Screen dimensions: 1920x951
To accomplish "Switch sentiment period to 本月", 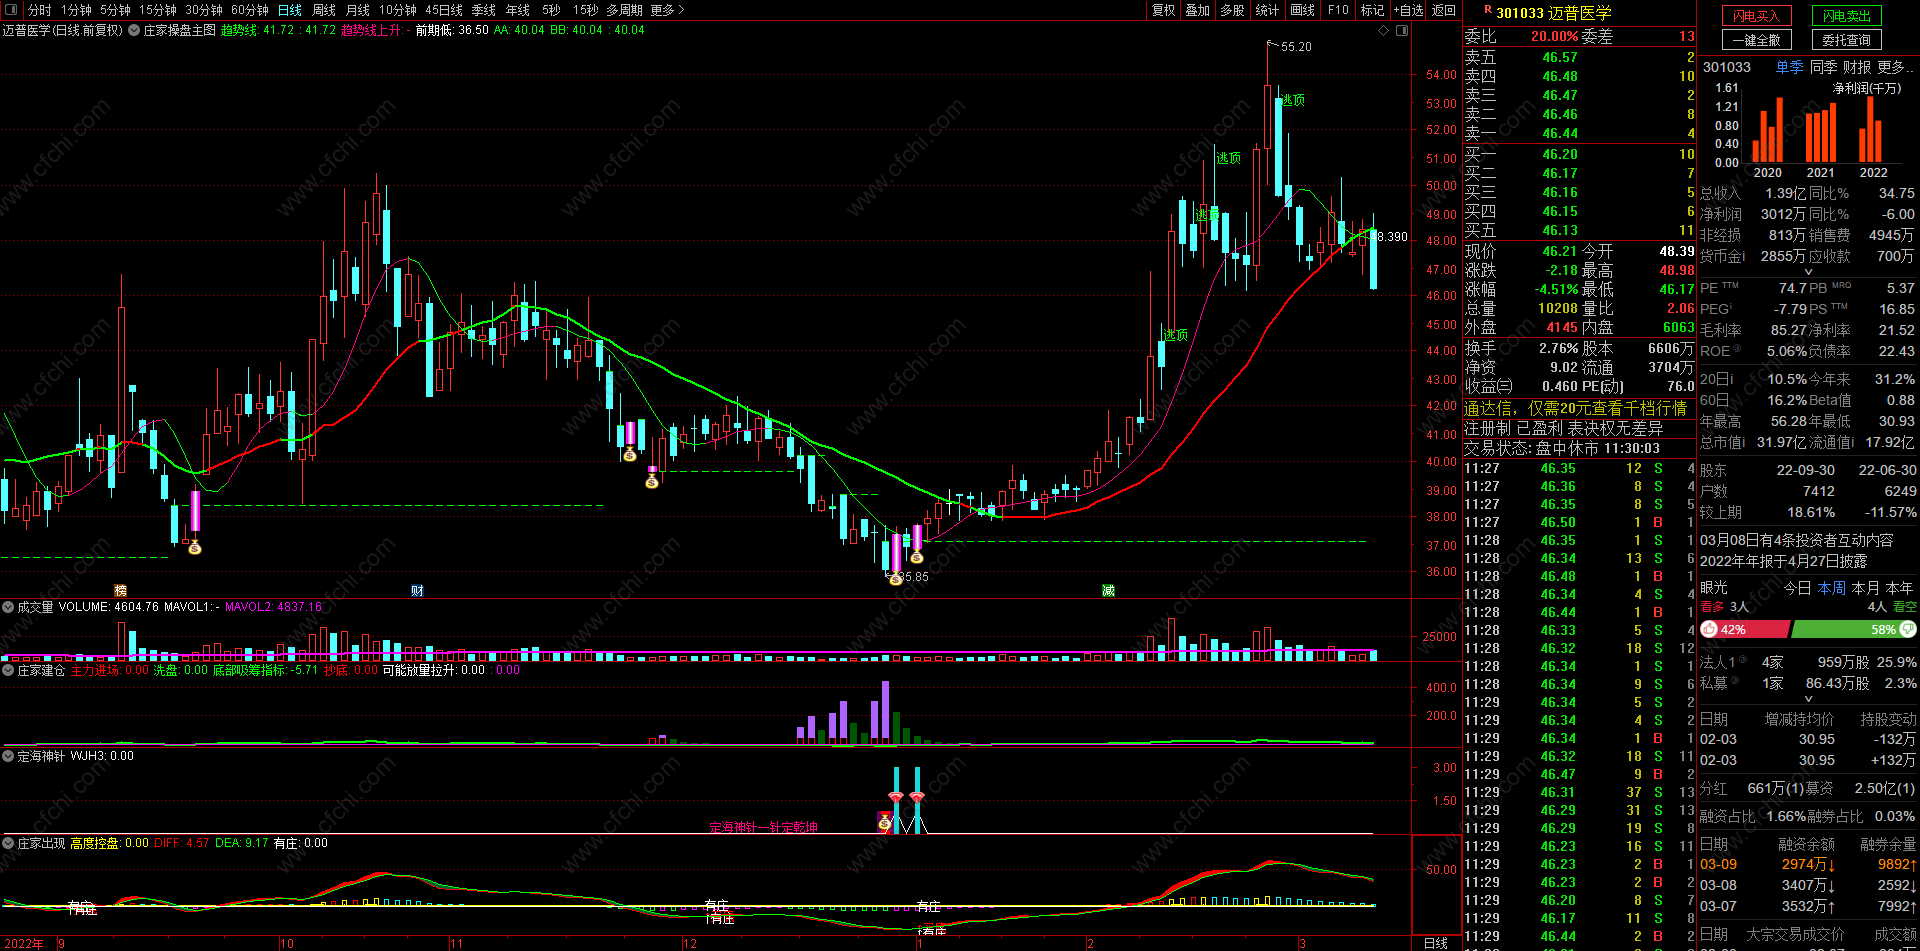I will click(x=1865, y=588).
